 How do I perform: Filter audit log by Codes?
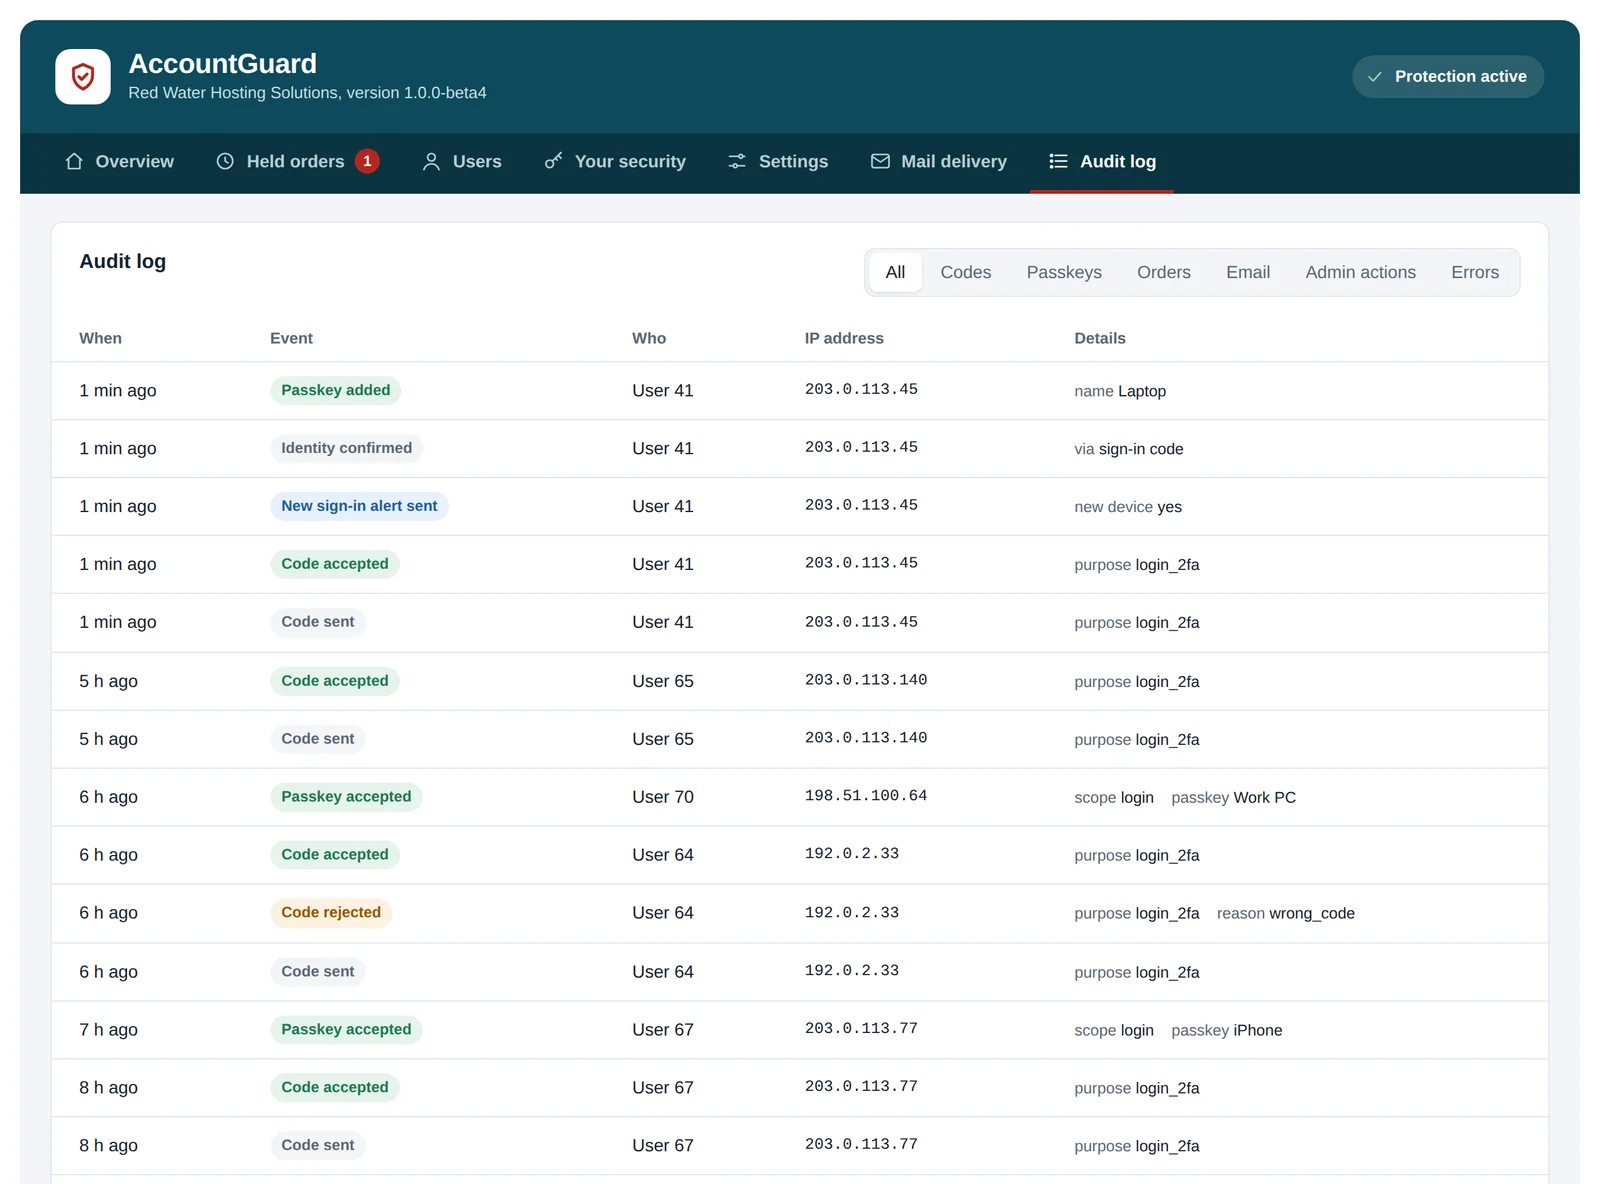966,272
